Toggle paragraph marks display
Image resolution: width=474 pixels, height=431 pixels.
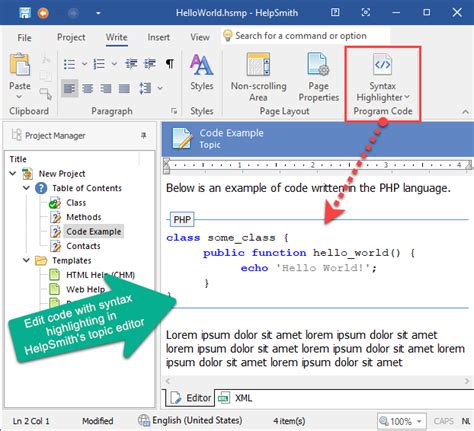coord(170,63)
